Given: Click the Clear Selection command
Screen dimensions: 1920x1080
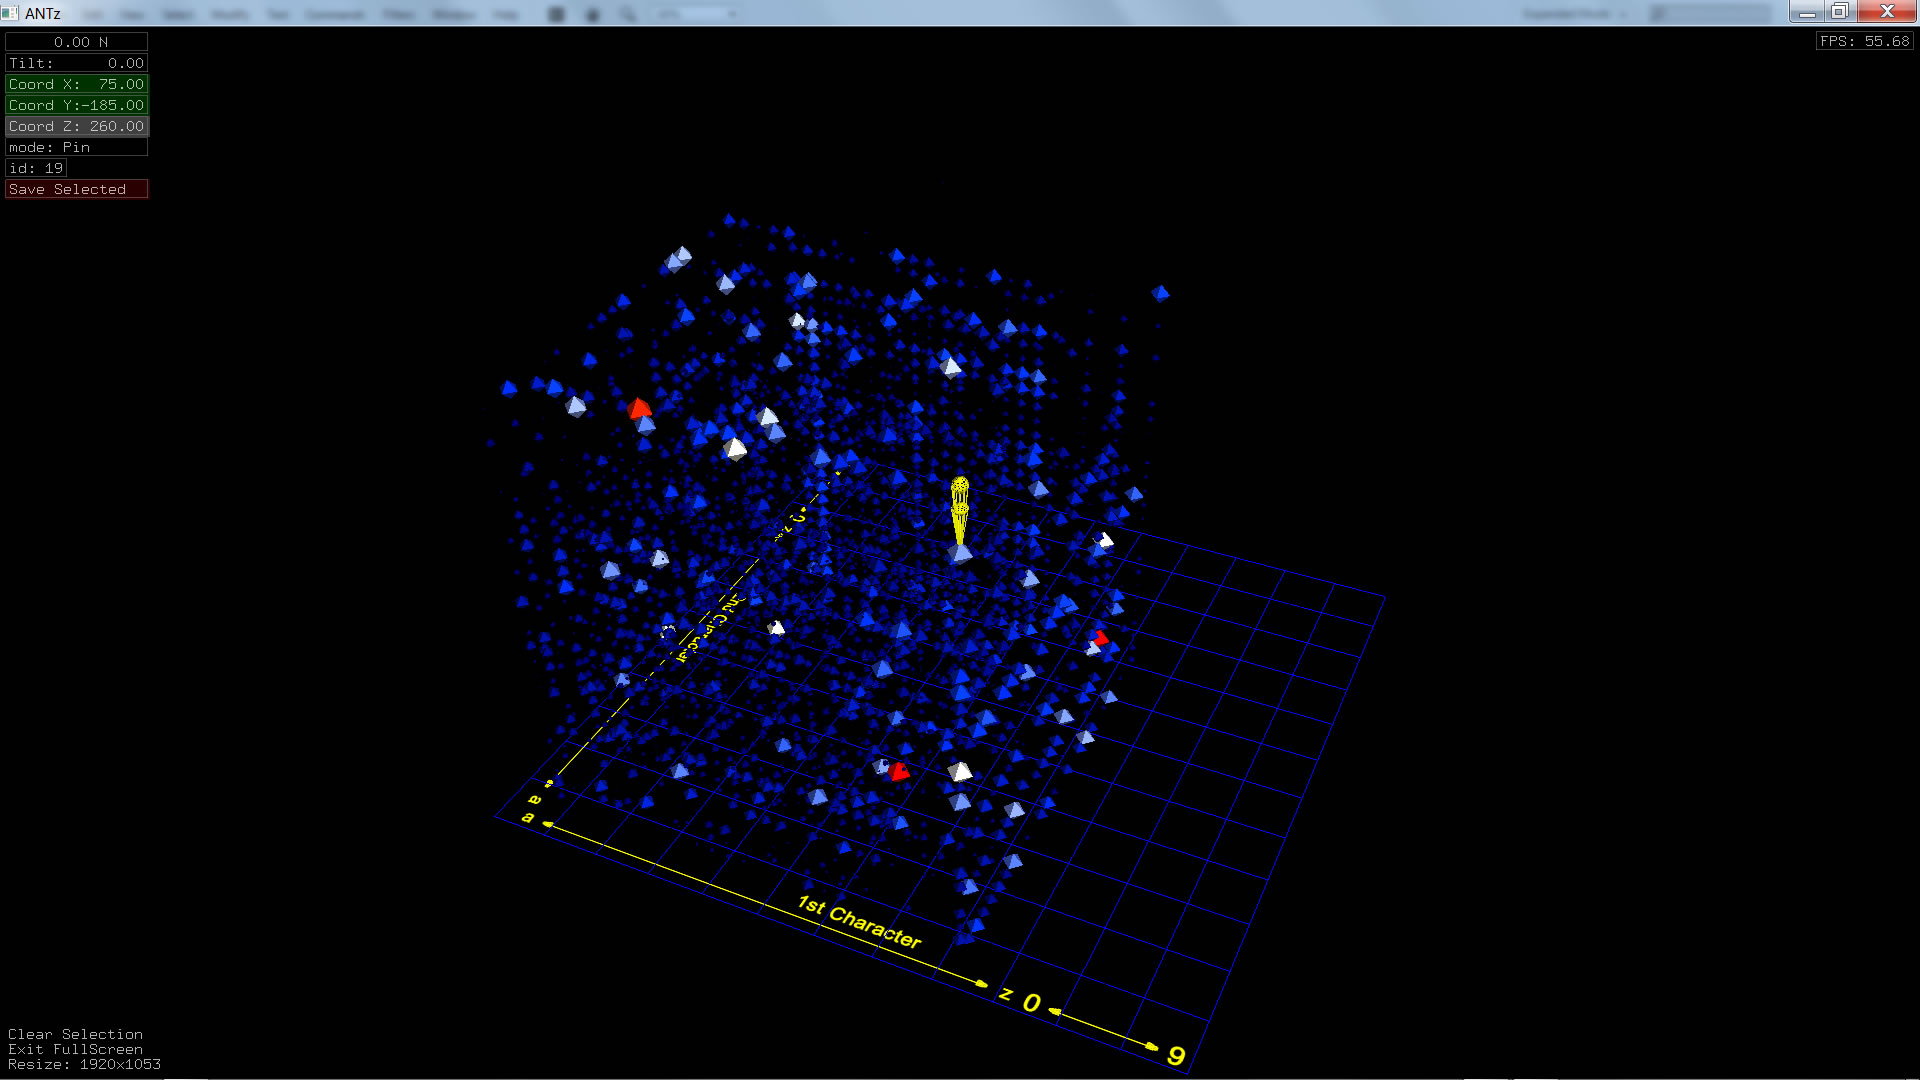Looking at the screenshot, I should 75,1034.
